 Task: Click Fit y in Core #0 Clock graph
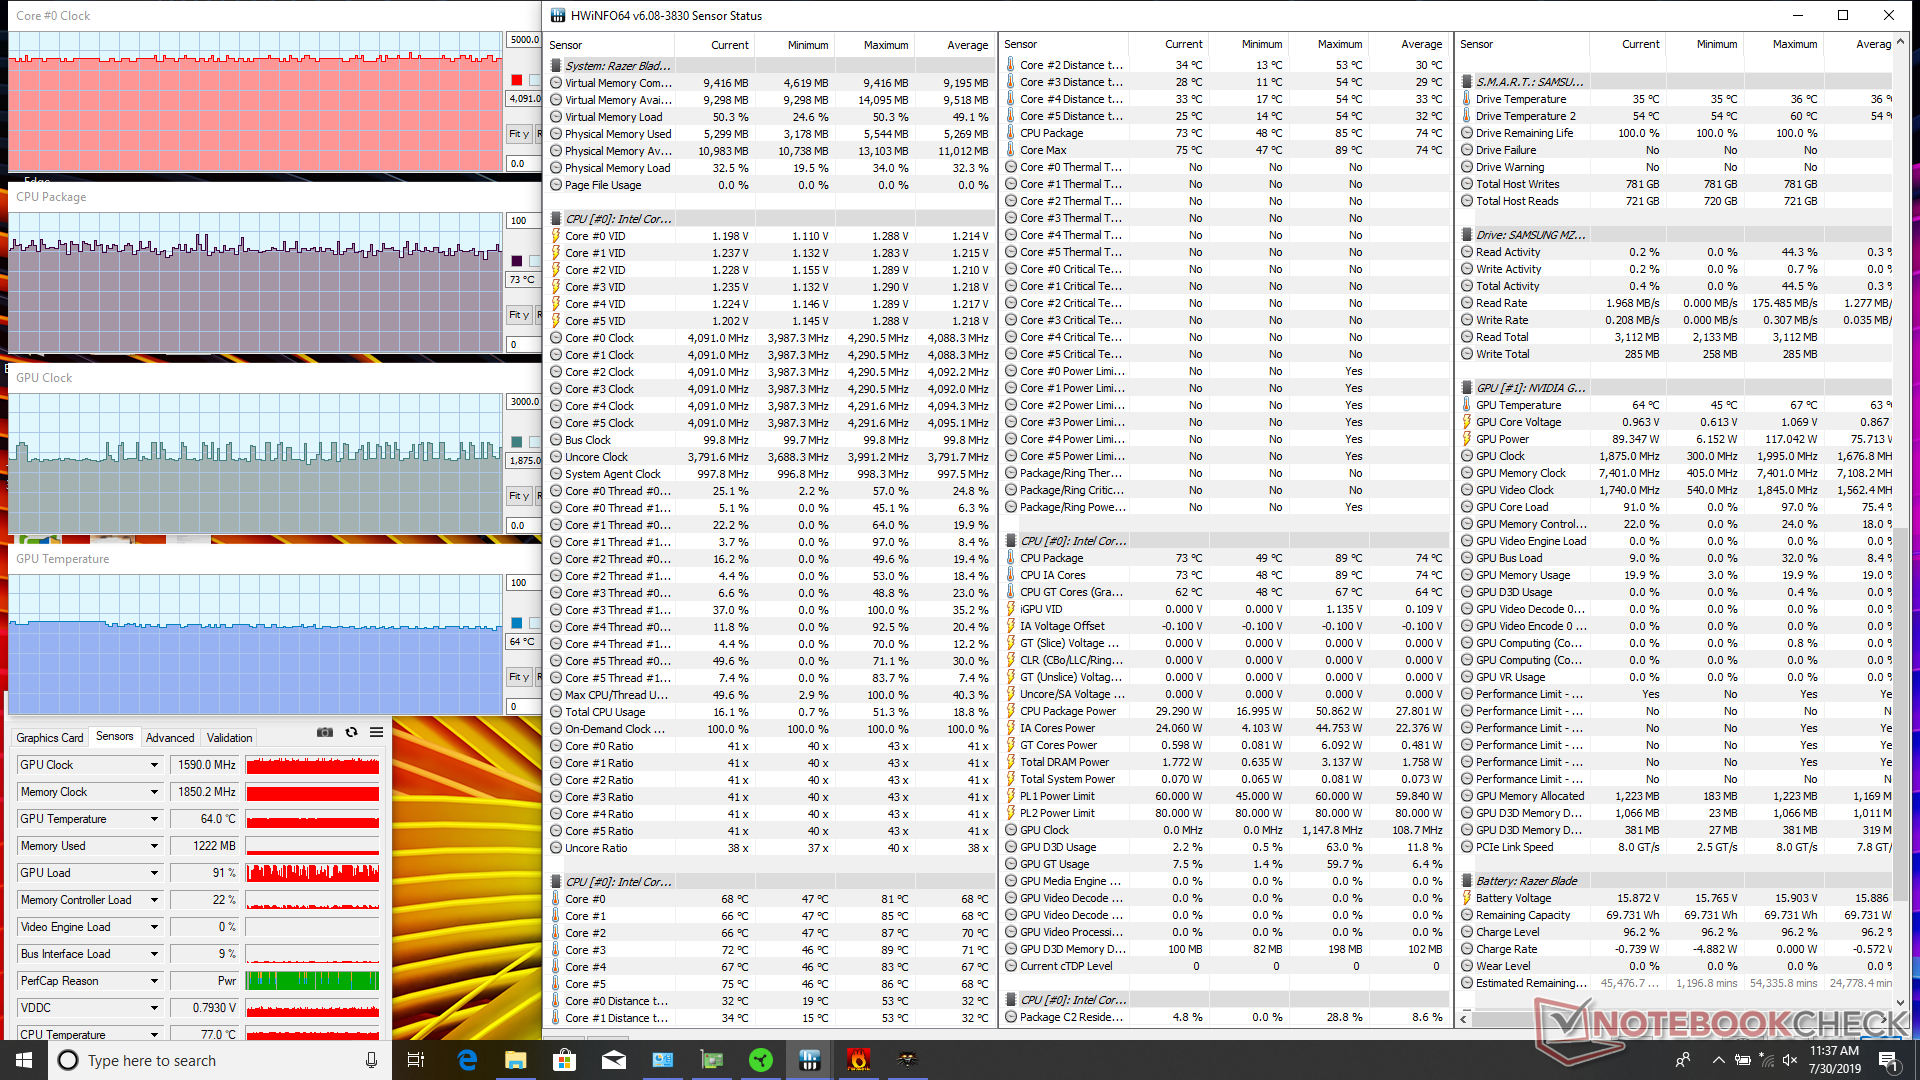(x=518, y=134)
